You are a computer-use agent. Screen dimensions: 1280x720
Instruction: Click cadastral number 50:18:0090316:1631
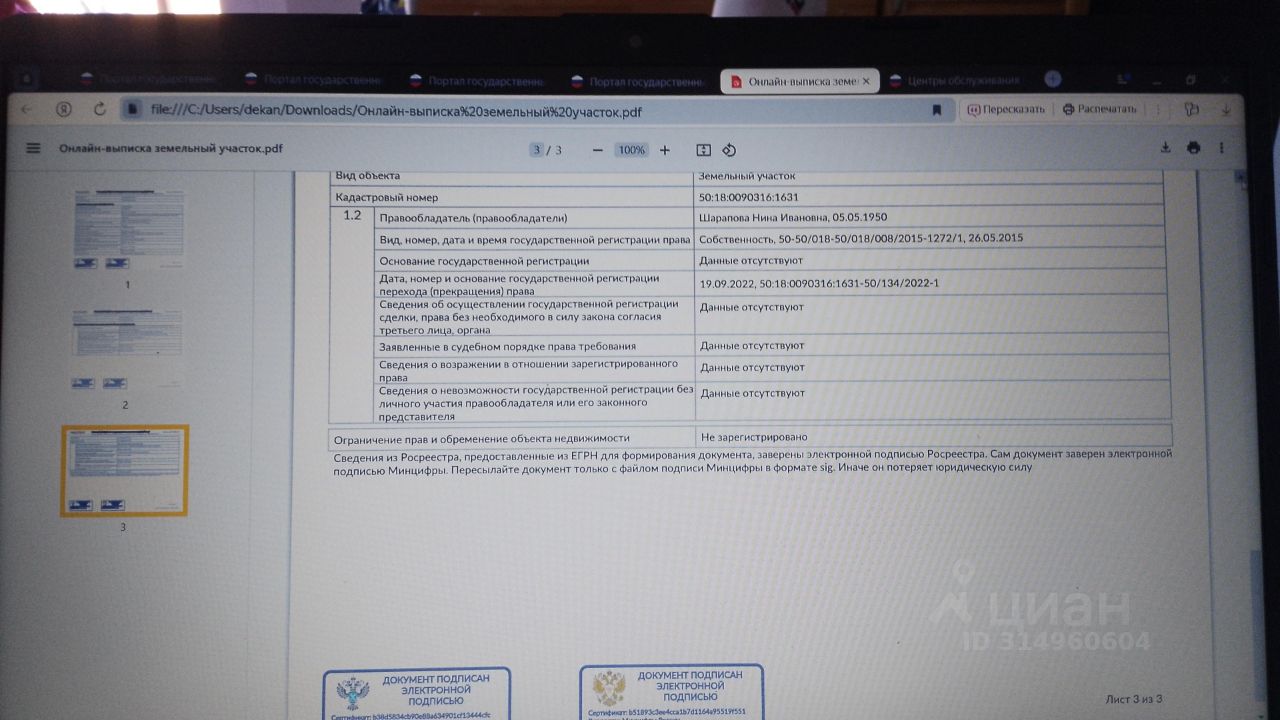click(x=749, y=197)
